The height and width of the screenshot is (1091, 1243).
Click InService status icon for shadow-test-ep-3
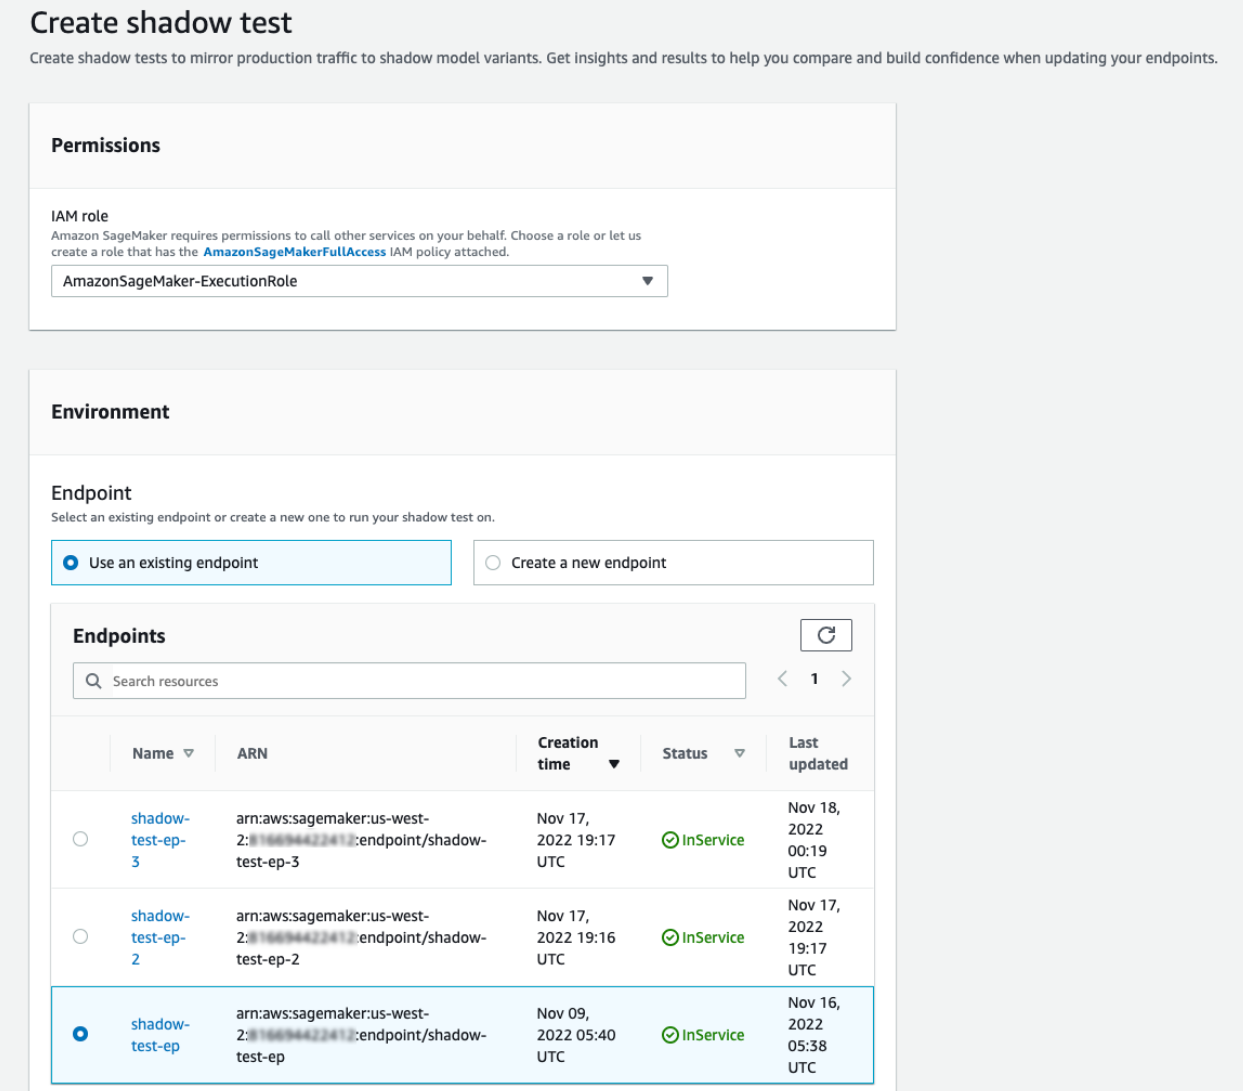pyautogui.click(x=670, y=841)
